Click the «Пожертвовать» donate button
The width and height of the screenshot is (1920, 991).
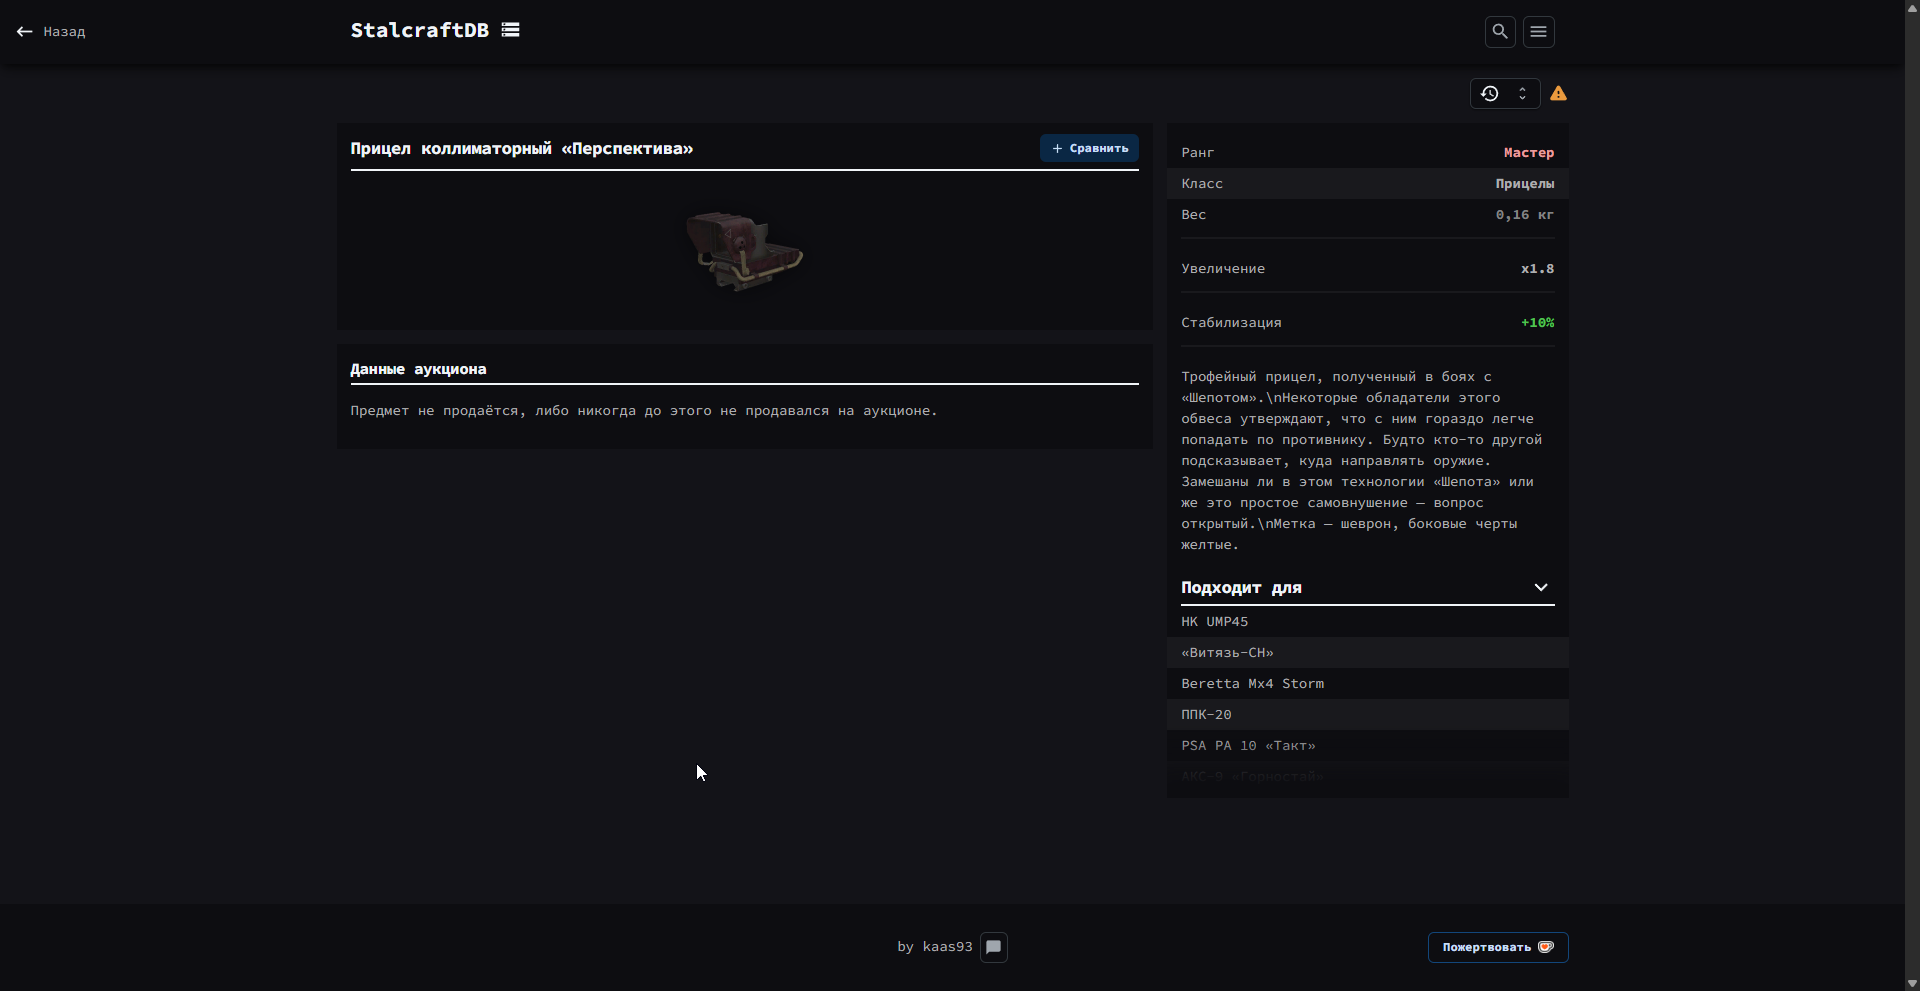1497,947
